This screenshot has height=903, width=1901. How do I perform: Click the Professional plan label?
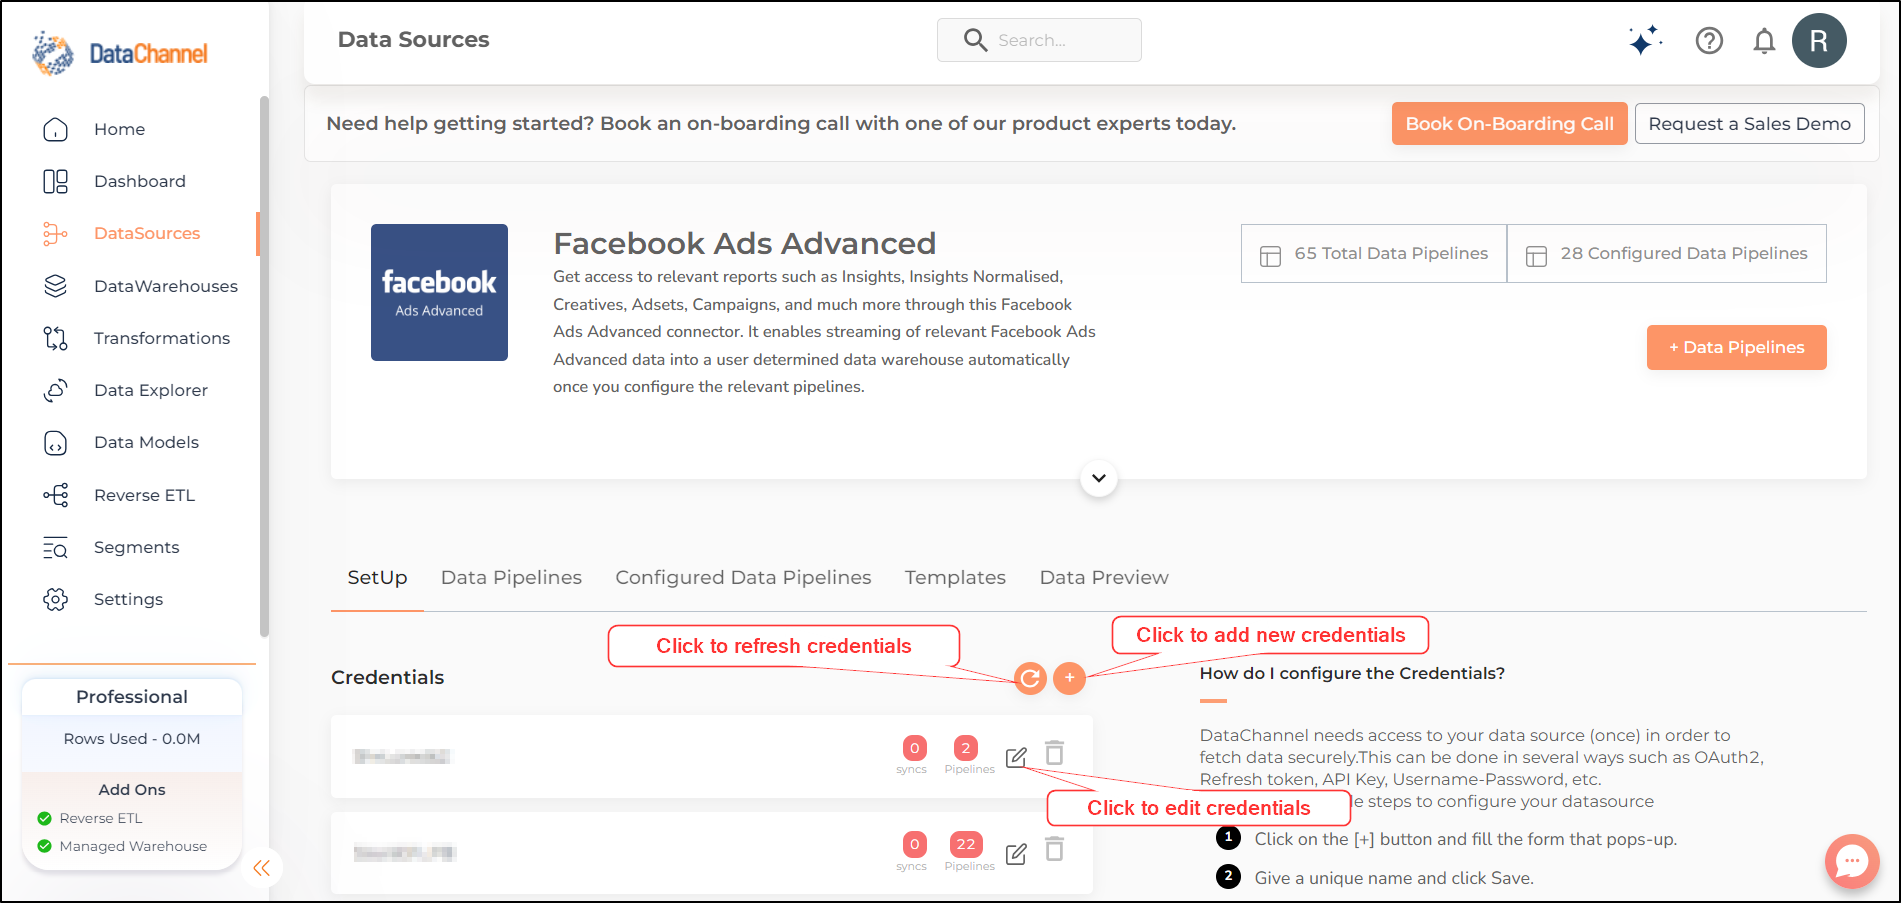[132, 697]
